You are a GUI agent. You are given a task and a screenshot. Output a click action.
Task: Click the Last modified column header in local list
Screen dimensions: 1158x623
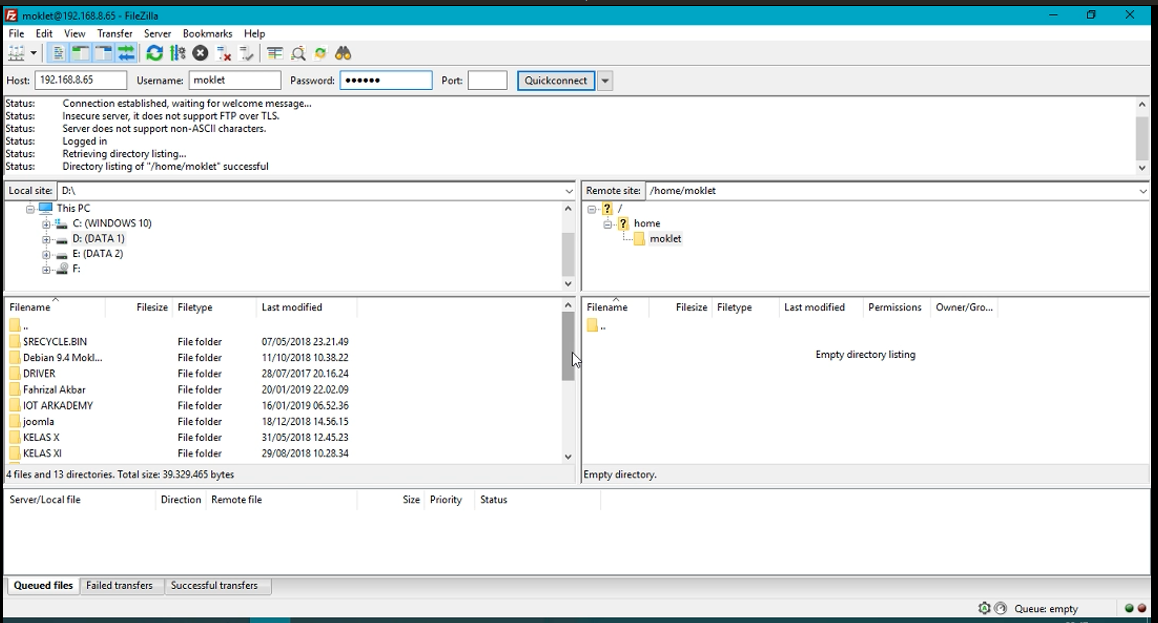292,308
